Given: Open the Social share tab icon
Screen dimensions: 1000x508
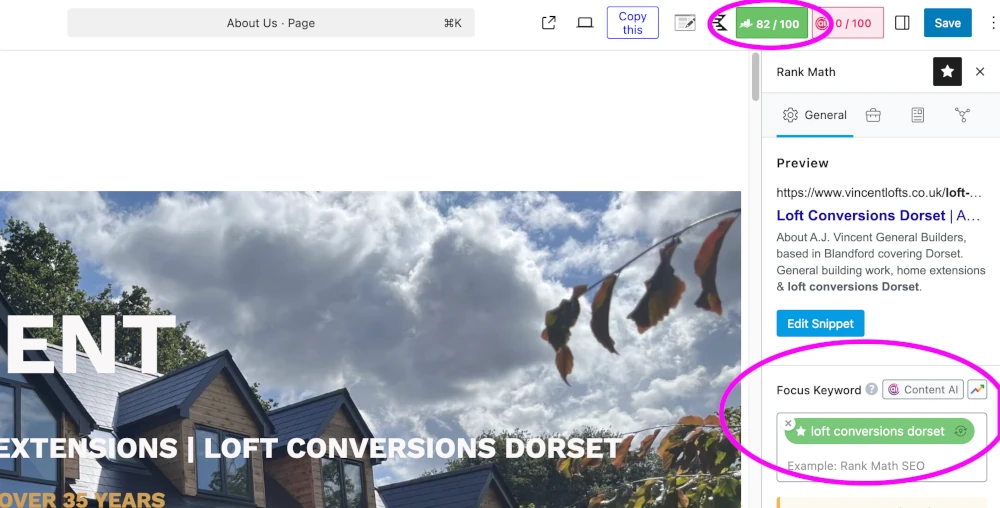Looking at the screenshot, I should click(x=962, y=115).
